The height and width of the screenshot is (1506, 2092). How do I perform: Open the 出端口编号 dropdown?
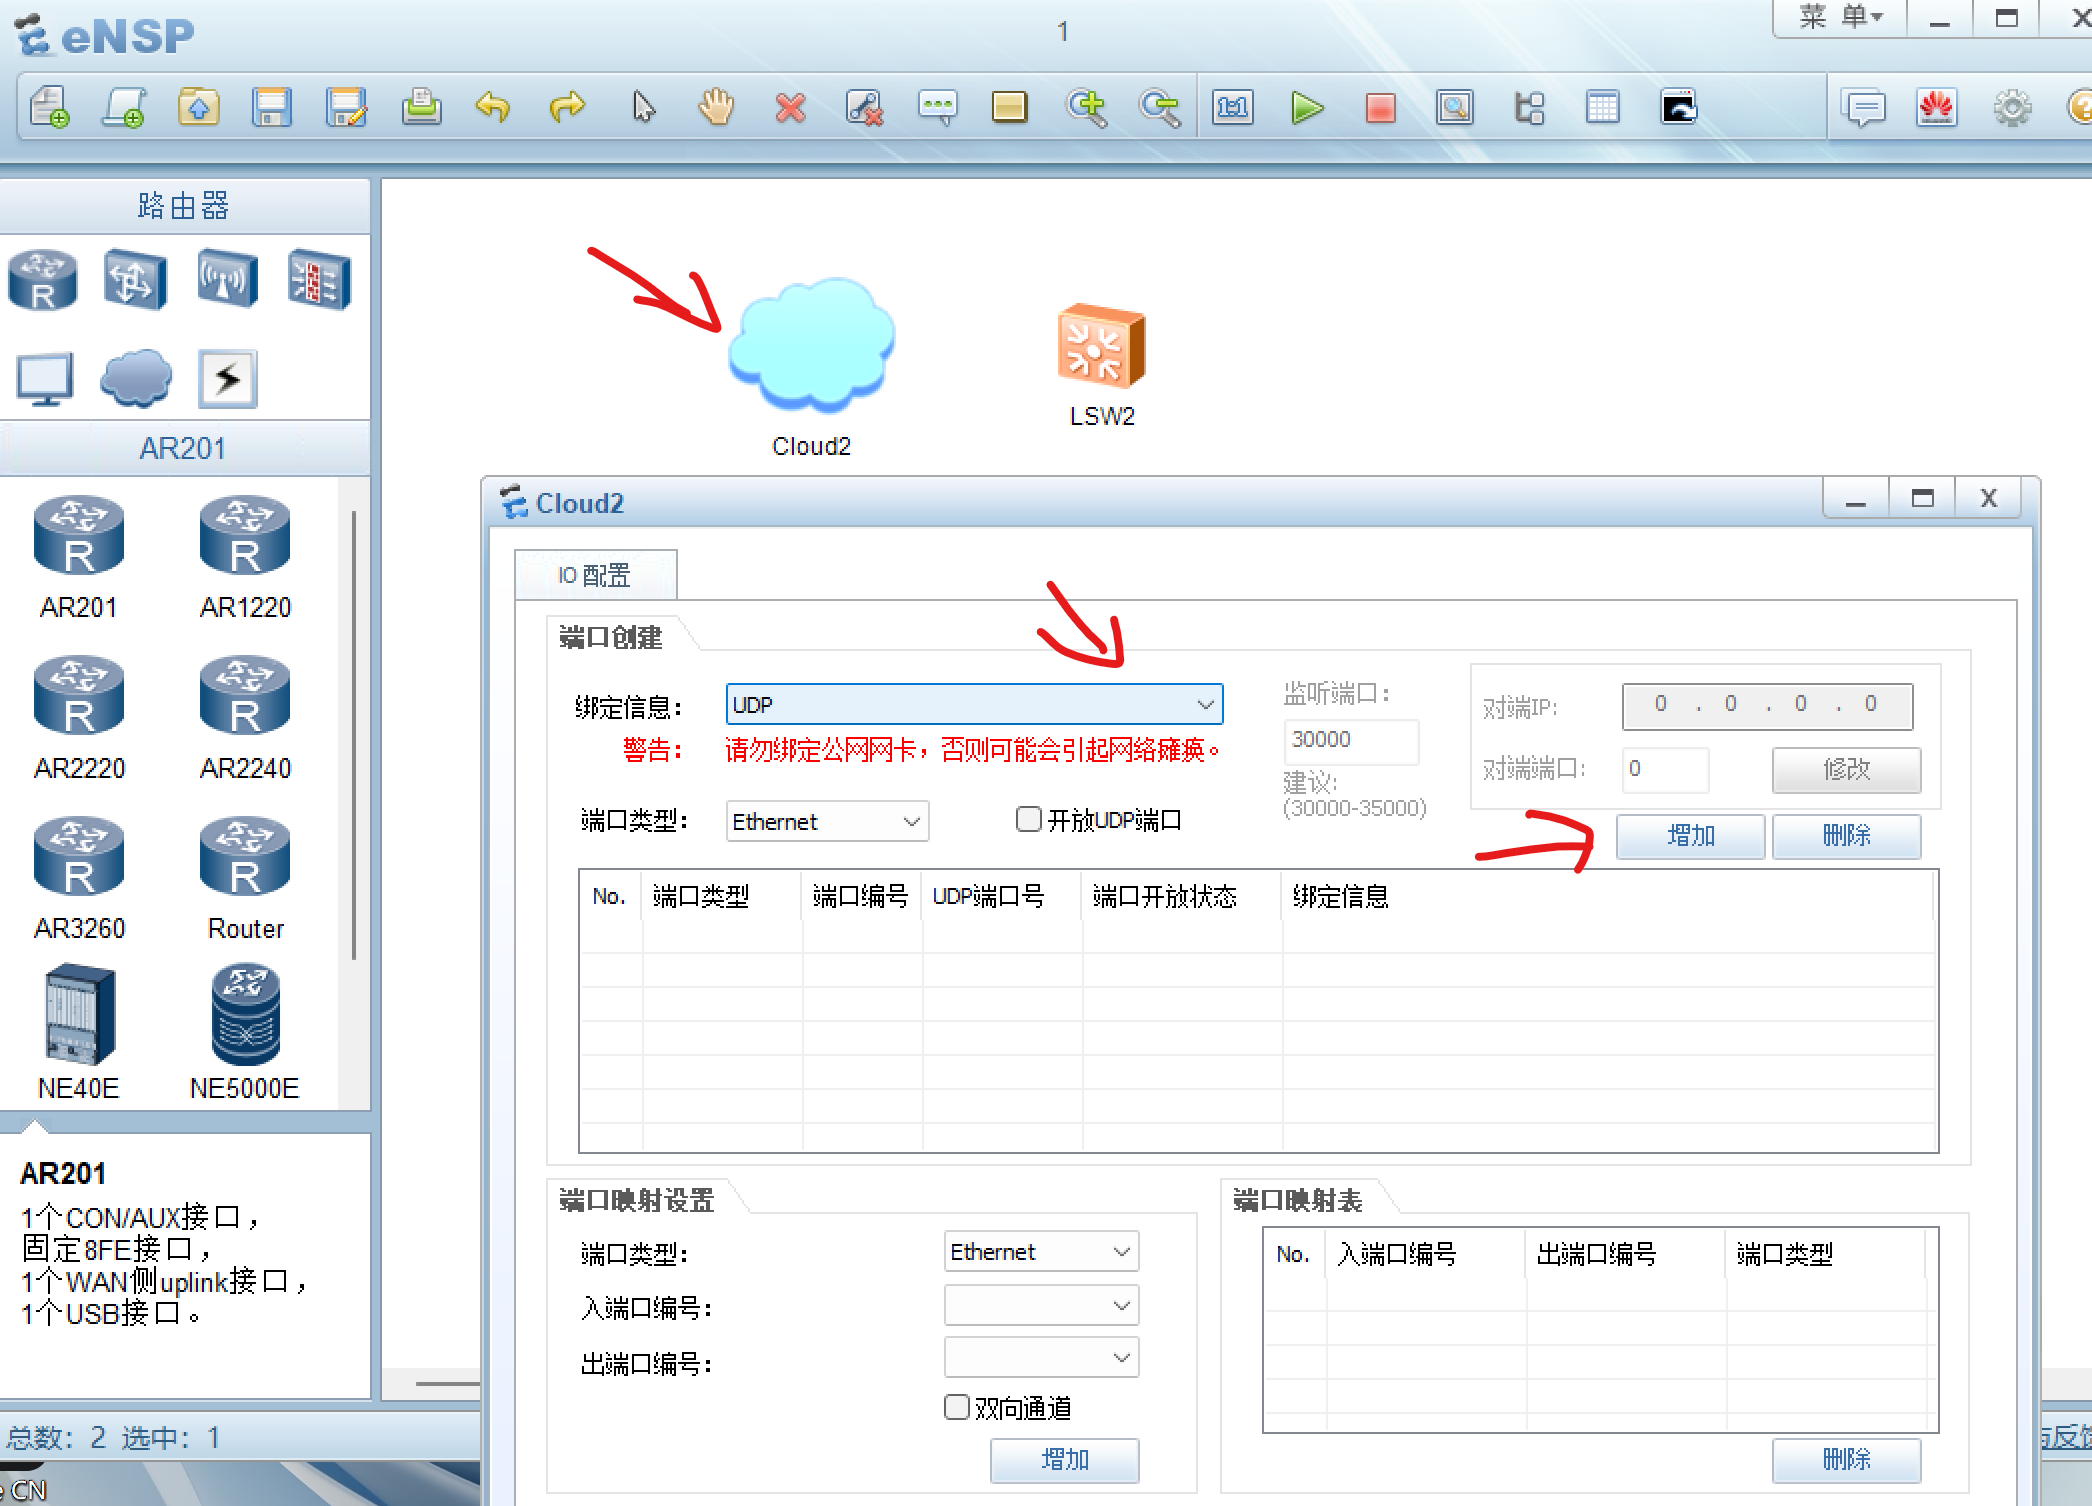tap(1041, 1358)
